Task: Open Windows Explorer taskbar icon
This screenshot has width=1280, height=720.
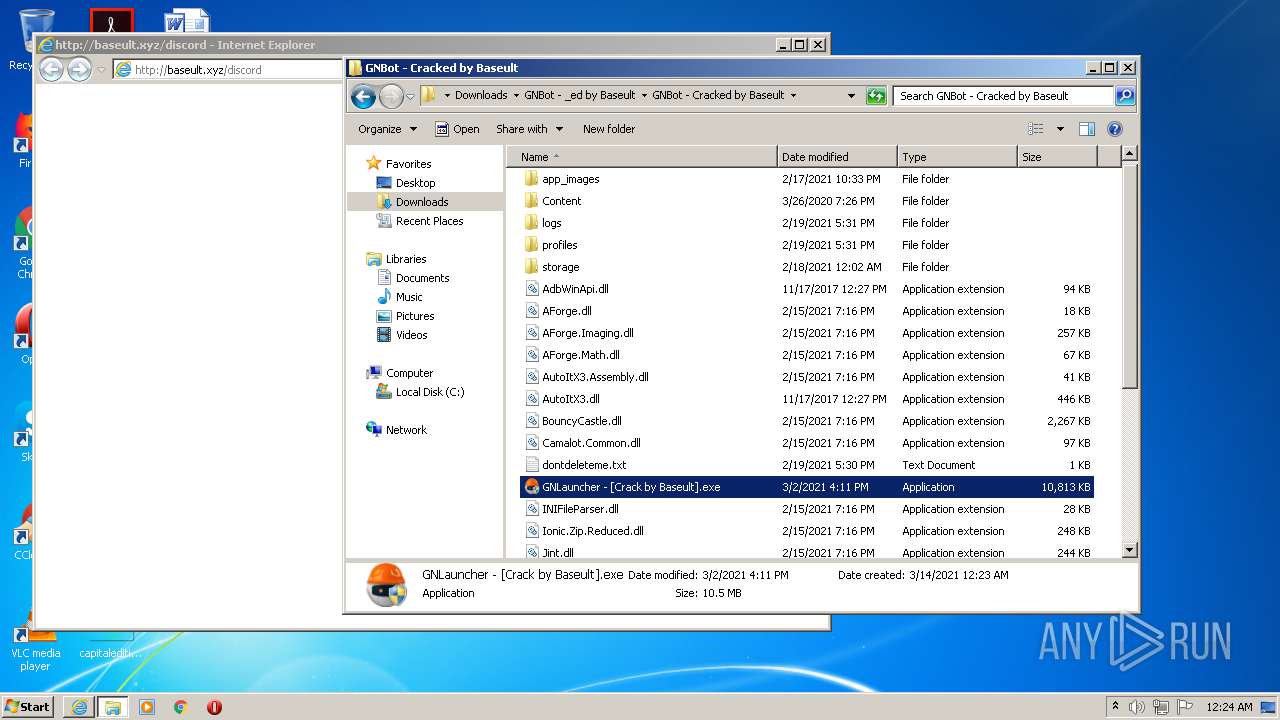Action: coord(112,707)
